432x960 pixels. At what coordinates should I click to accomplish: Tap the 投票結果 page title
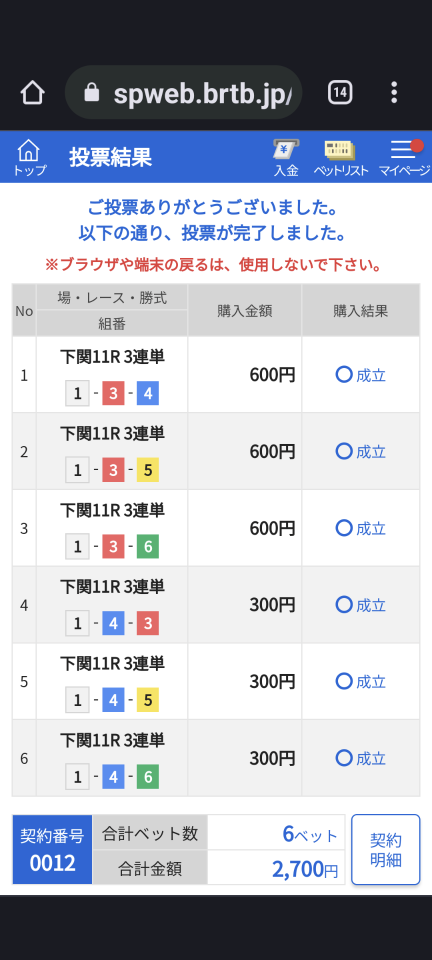click(110, 158)
